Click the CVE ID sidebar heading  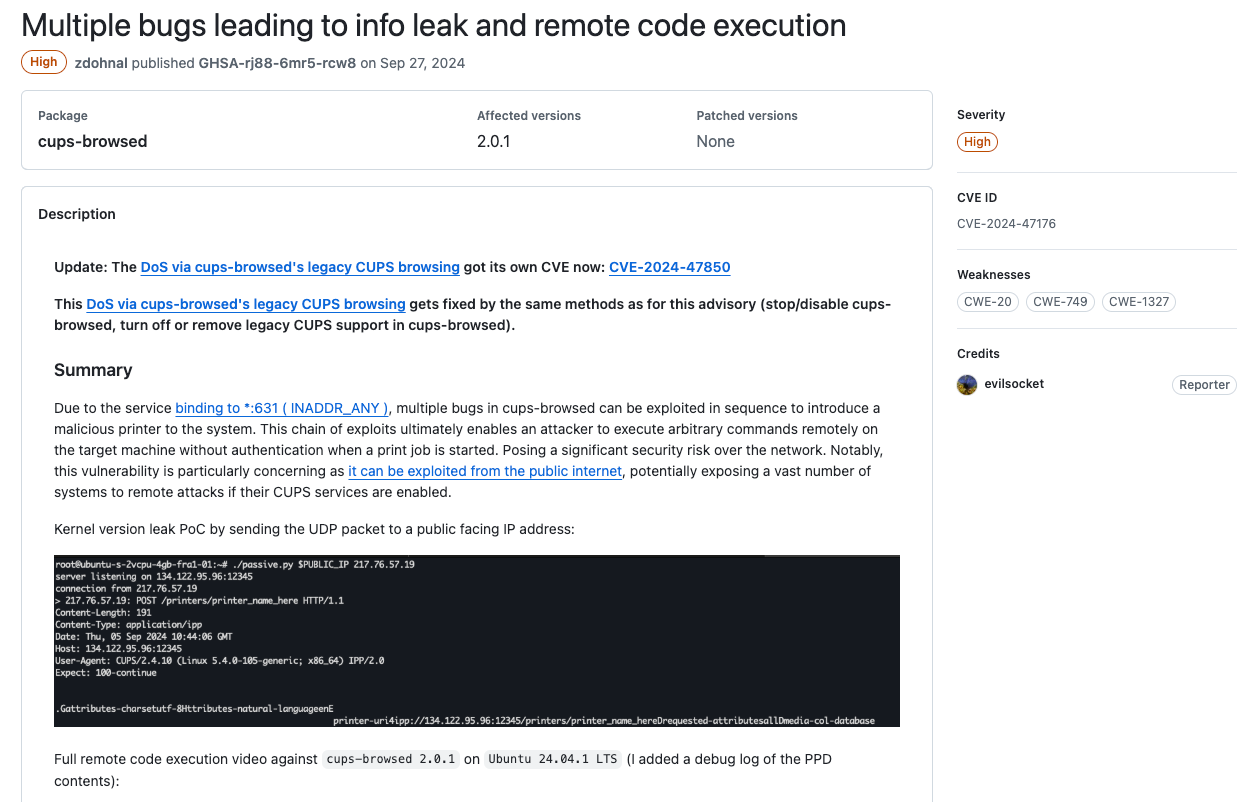(977, 198)
